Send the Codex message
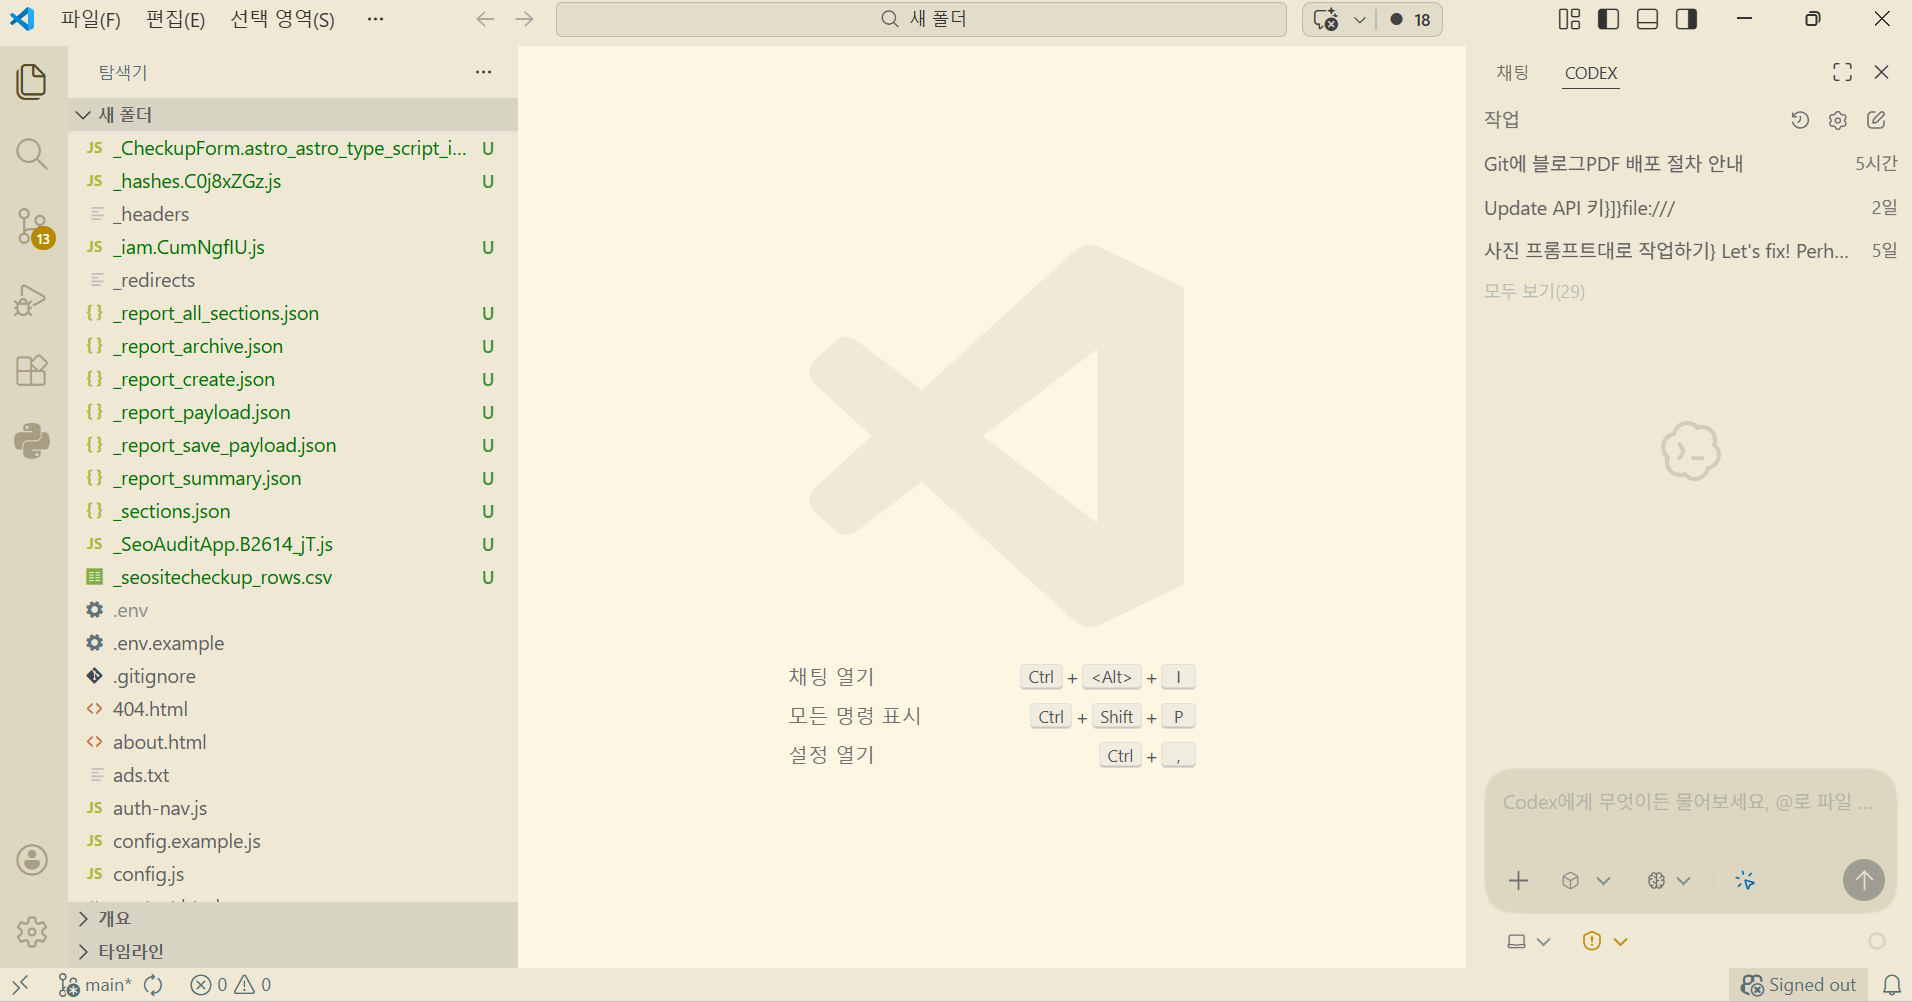This screenshot has height=1002, width=1912. click(x=1864, y=880)
